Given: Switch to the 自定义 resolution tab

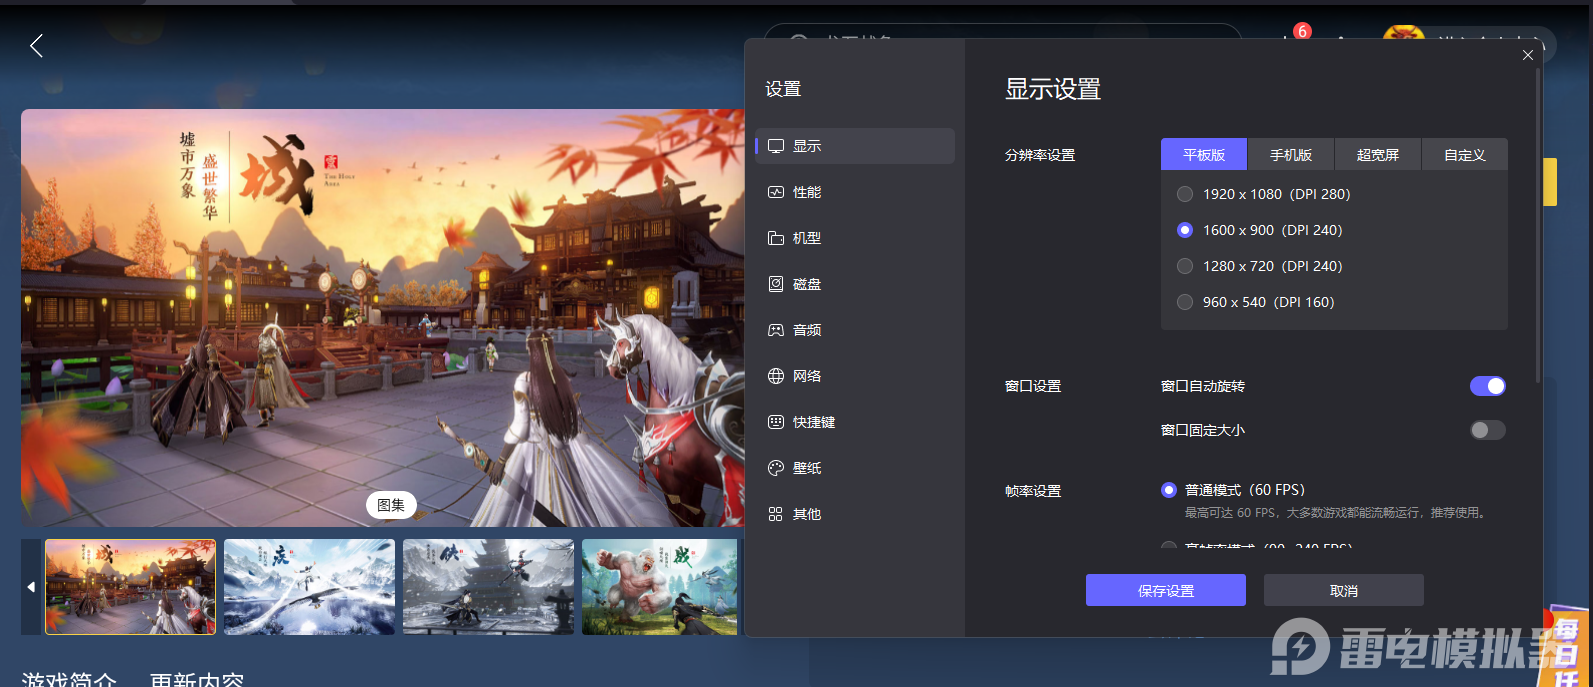Looking at the screenshot, I should click(x=1465, y=155).
